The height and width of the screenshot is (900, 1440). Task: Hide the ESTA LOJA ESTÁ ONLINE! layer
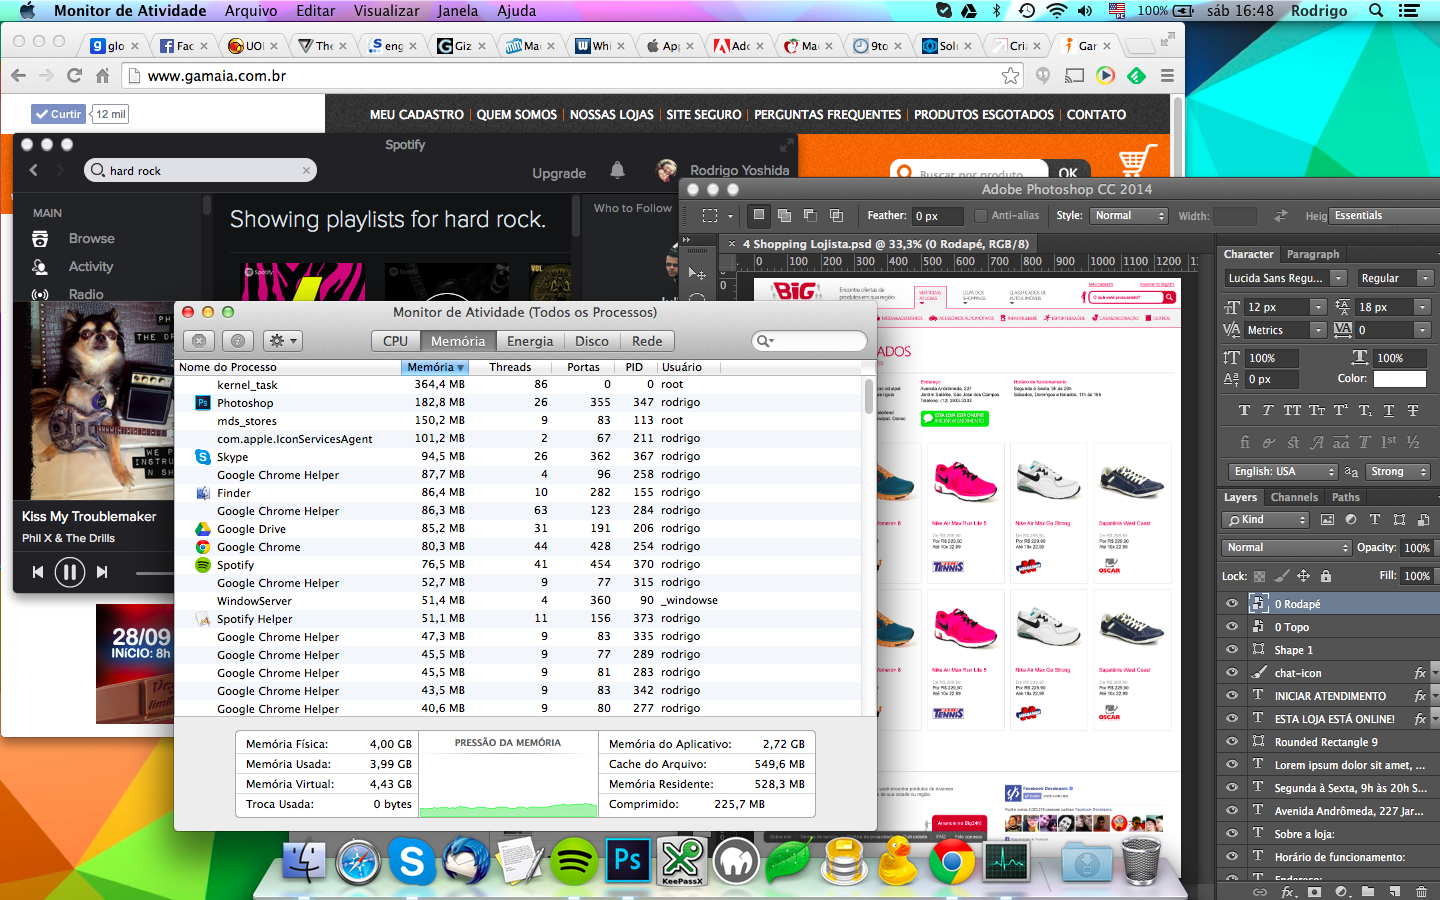[x=1231, y=719]
